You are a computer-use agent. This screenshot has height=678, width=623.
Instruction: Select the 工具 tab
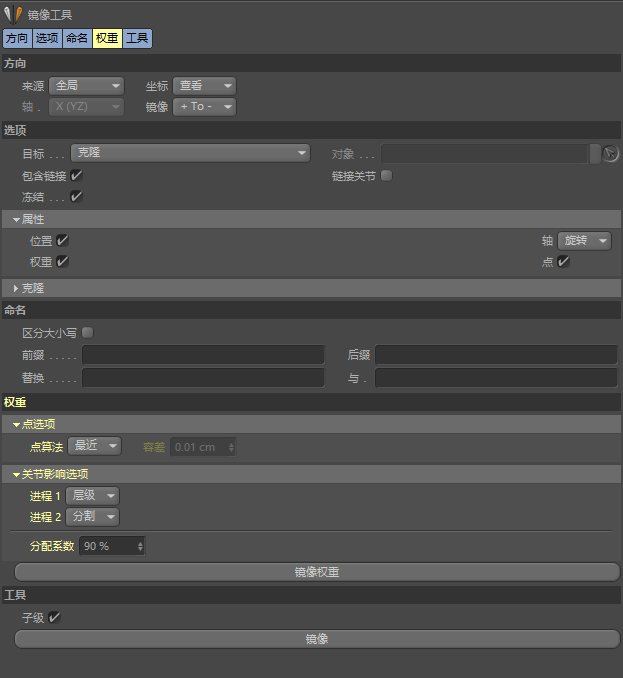[x=138, y=39]
